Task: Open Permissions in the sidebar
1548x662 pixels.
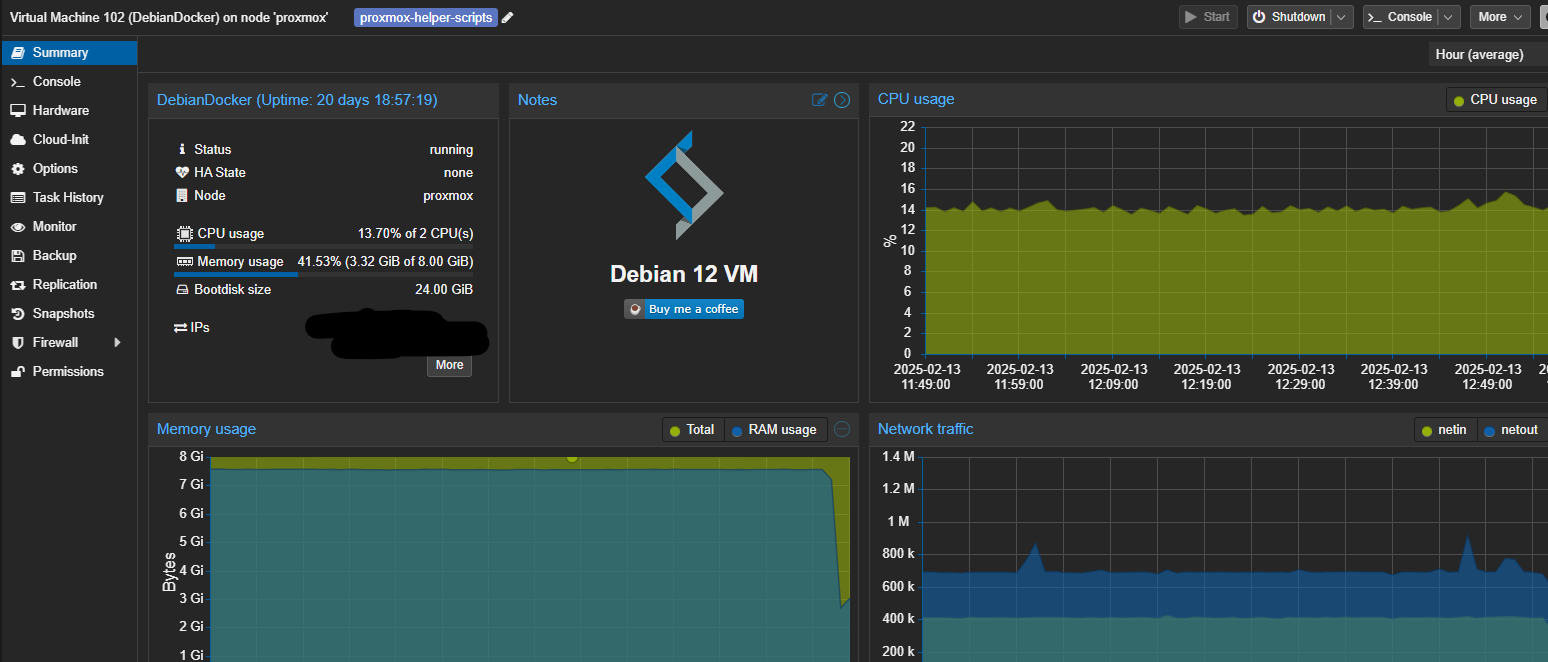Action: [x=69, y=372]
